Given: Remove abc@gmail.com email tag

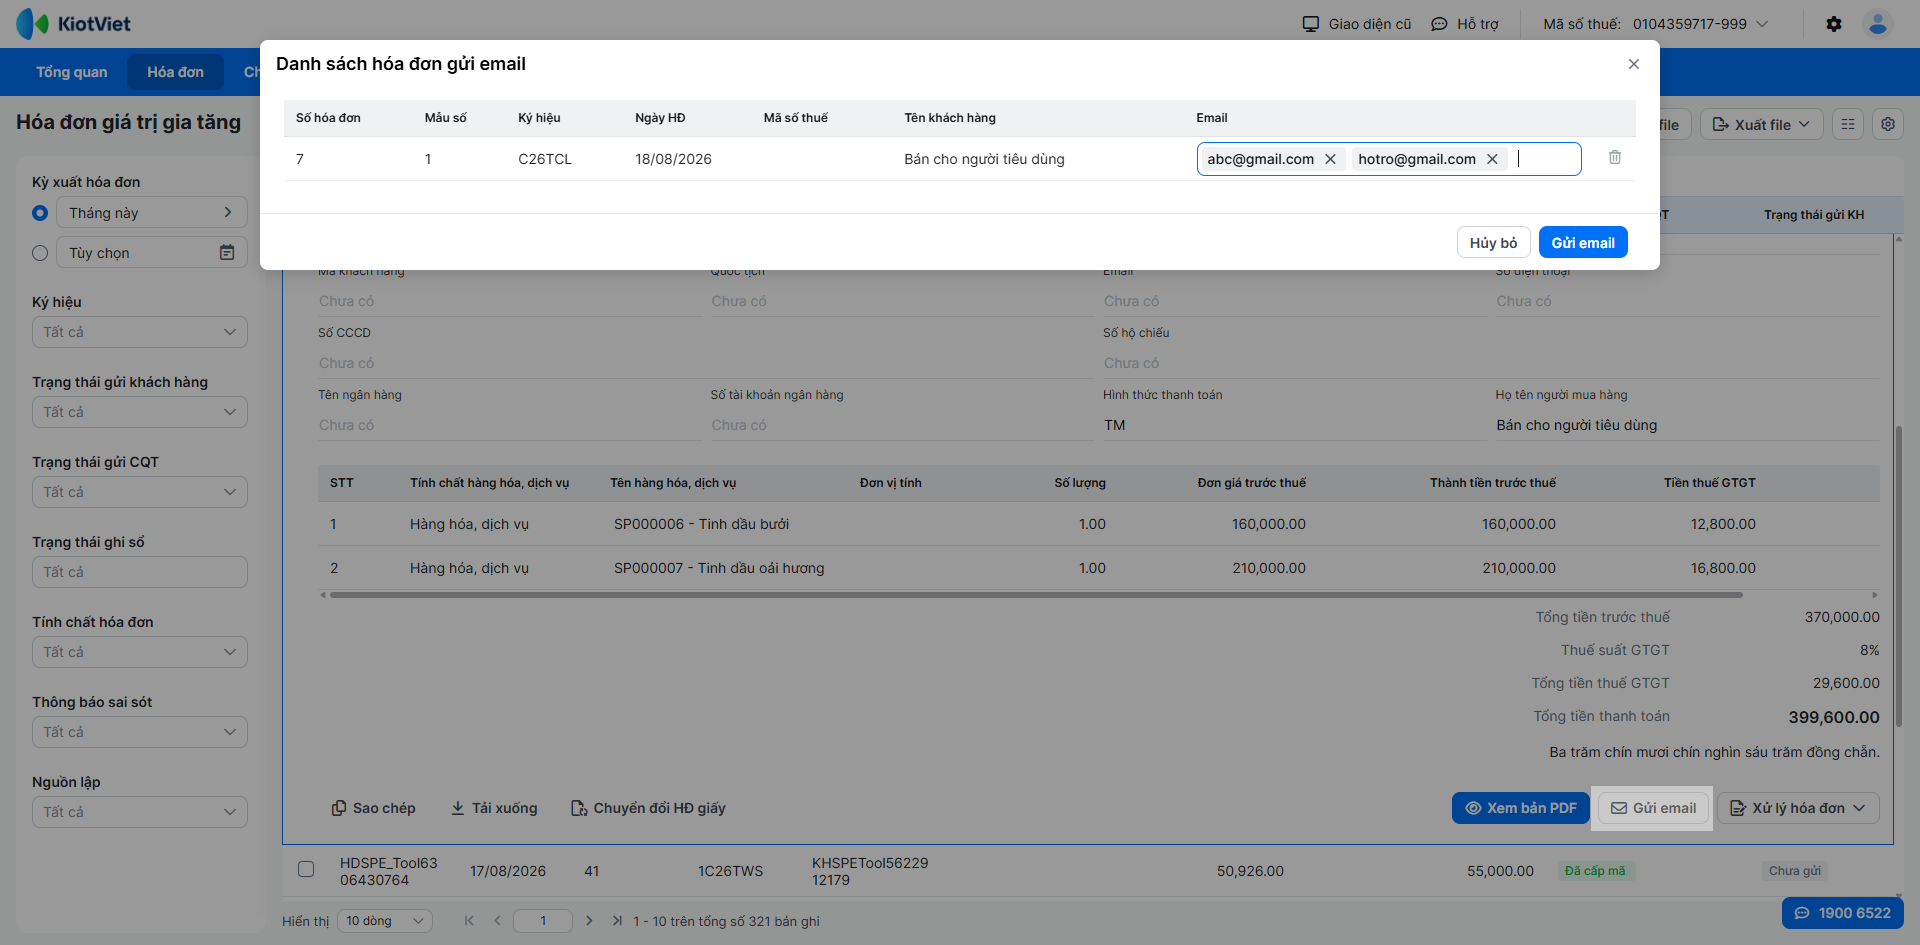Looking at the screenshot, I should pyautogui.click(x=1330, y=159).
